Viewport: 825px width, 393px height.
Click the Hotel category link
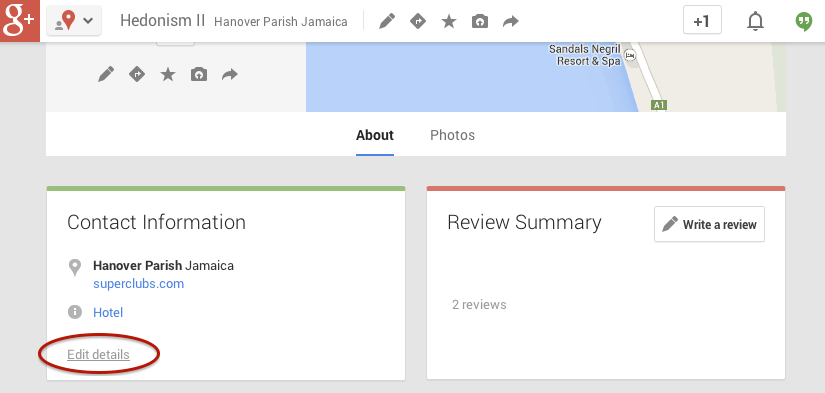pos(108,313)
